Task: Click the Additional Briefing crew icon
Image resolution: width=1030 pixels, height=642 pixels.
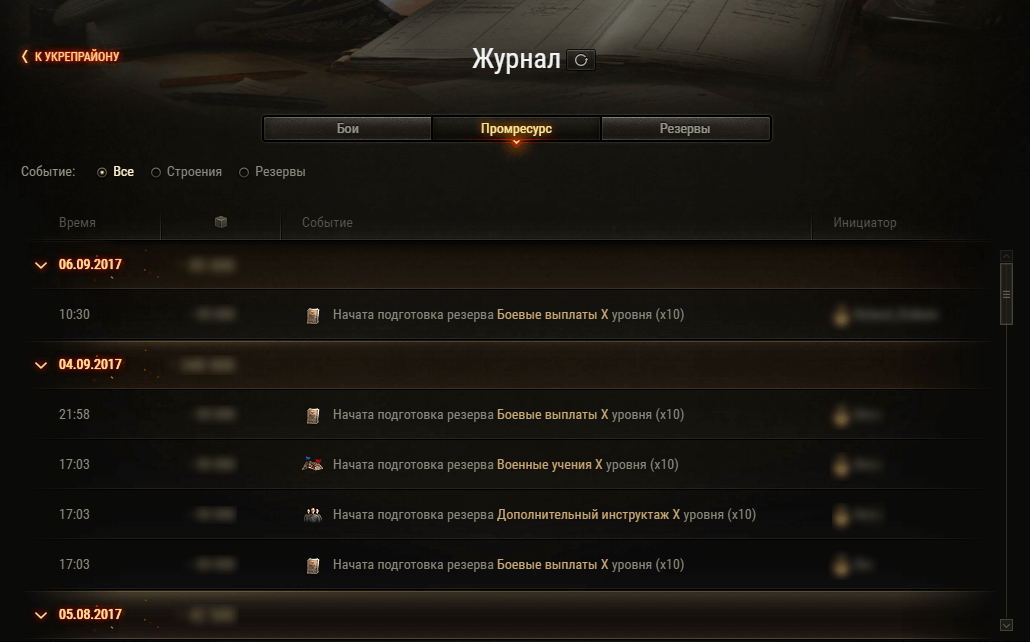Action: [313, 515]
